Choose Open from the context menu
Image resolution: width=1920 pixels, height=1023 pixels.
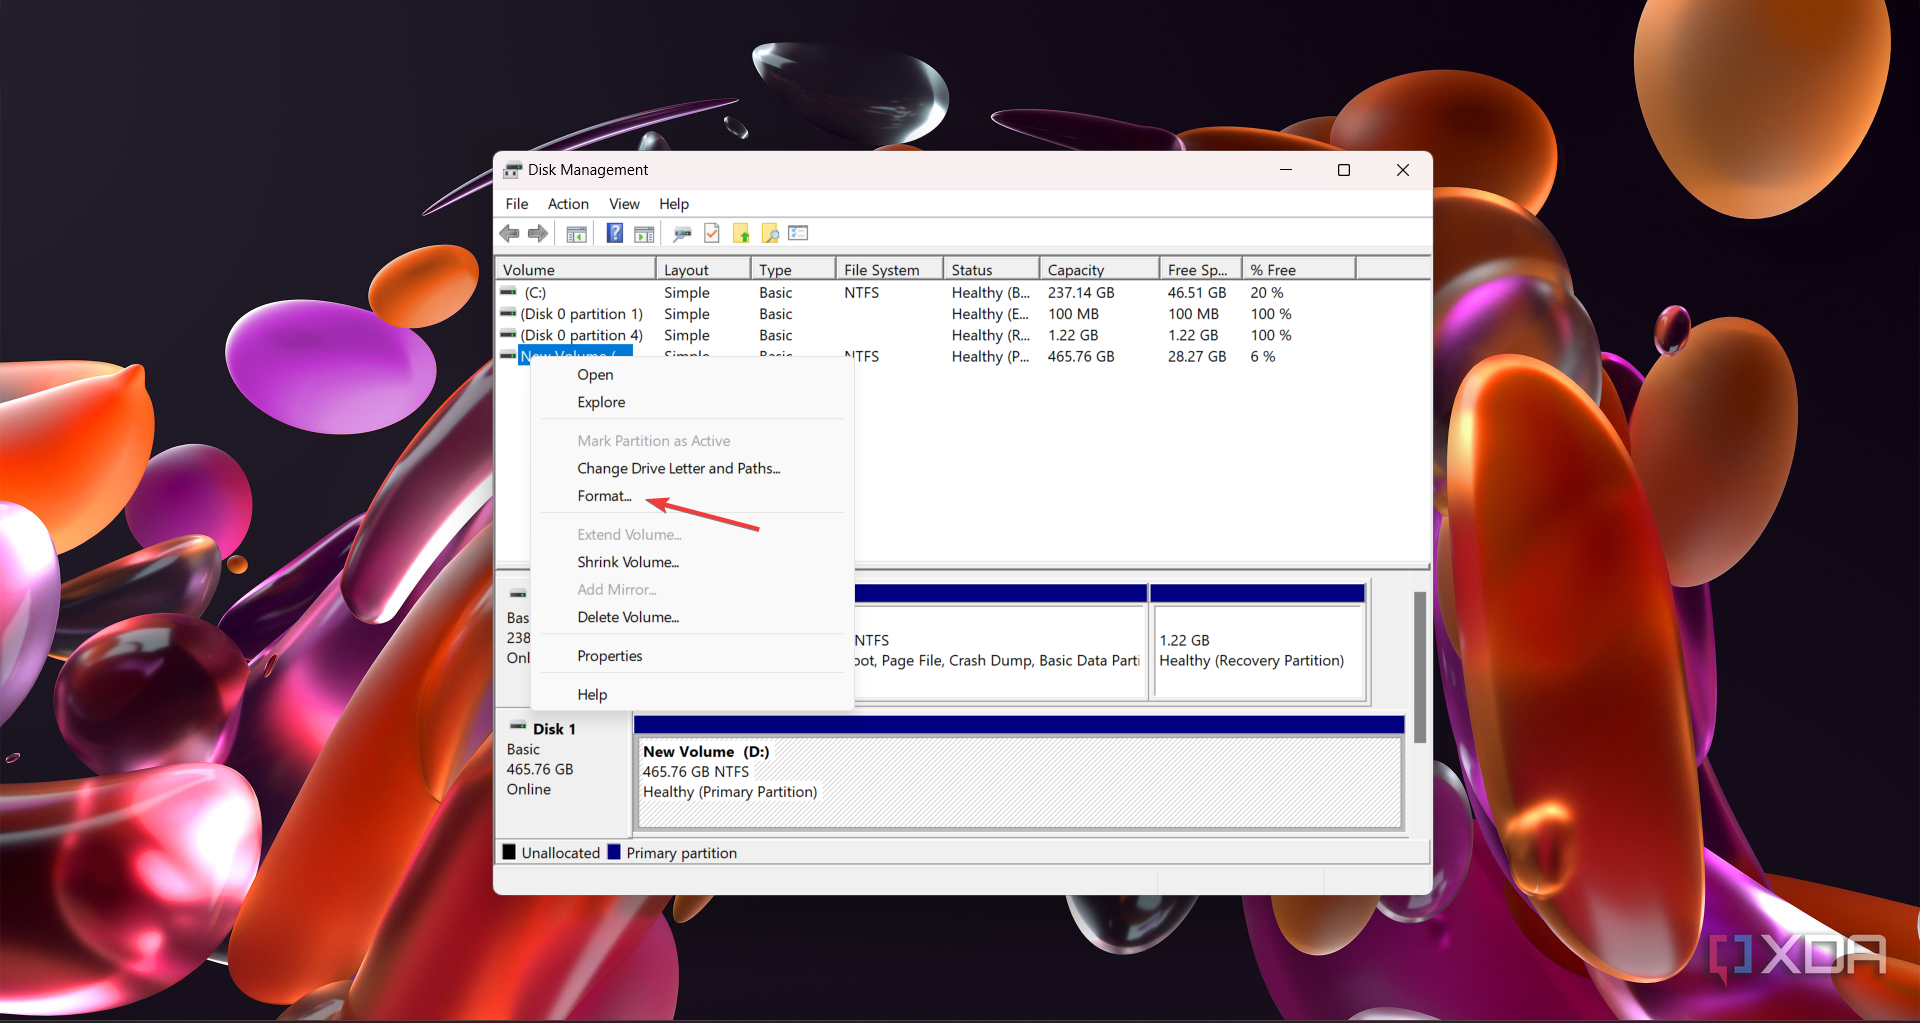(x=692, y=375)
